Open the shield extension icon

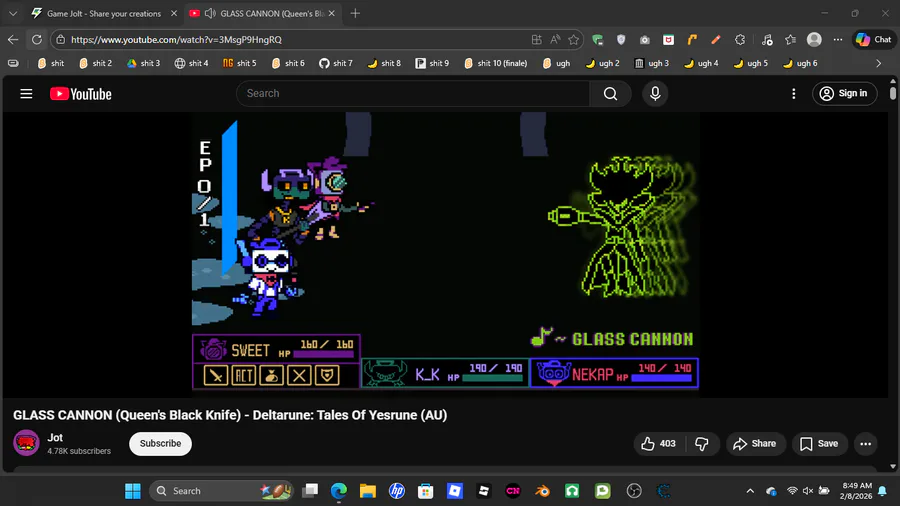point(621,40)
